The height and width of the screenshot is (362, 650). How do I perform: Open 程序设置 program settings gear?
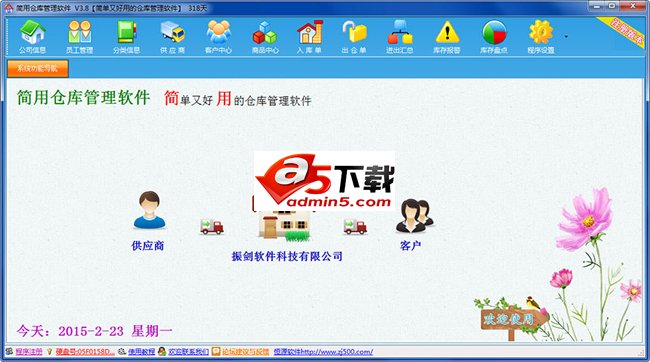[x=541, y=37]
